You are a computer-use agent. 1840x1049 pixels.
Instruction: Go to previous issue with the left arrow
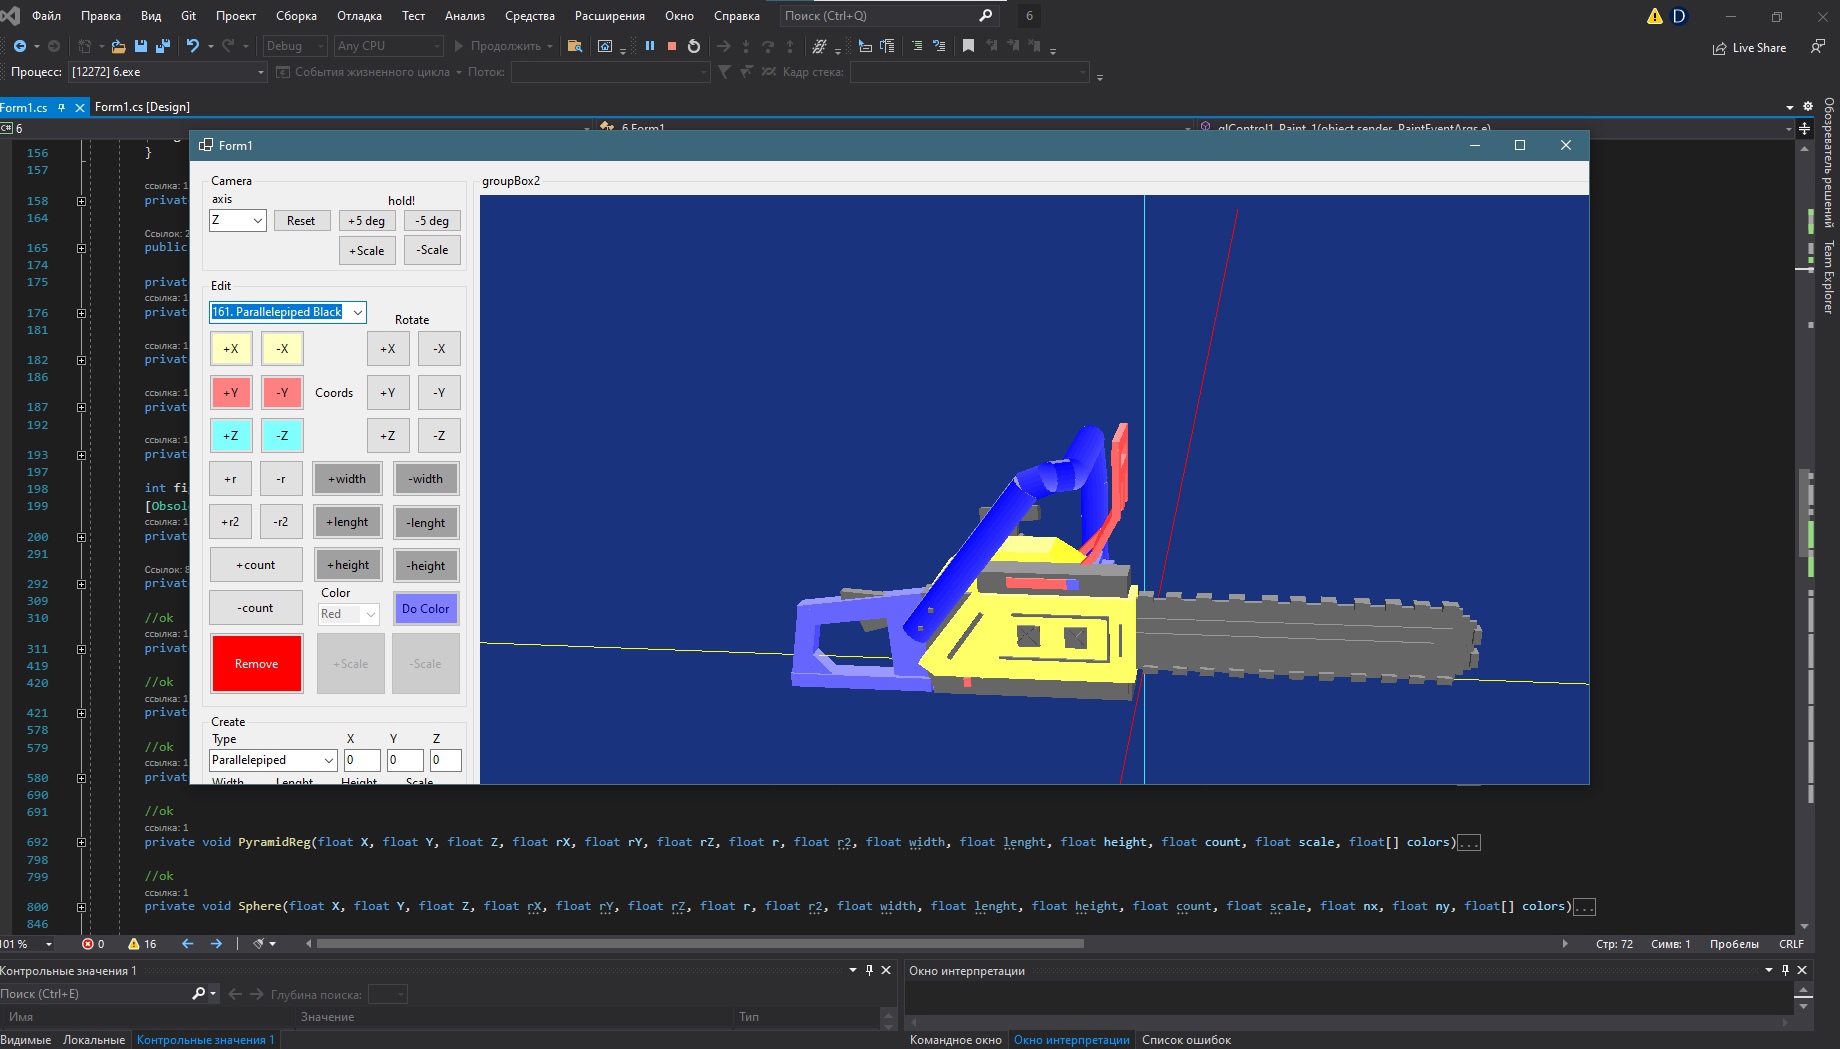coord(187,943)
